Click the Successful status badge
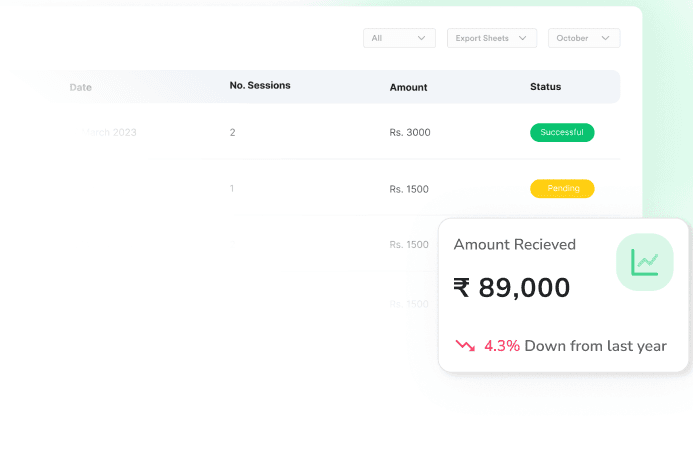This screenshot has height=465, width=693. (x=562, y=133)
